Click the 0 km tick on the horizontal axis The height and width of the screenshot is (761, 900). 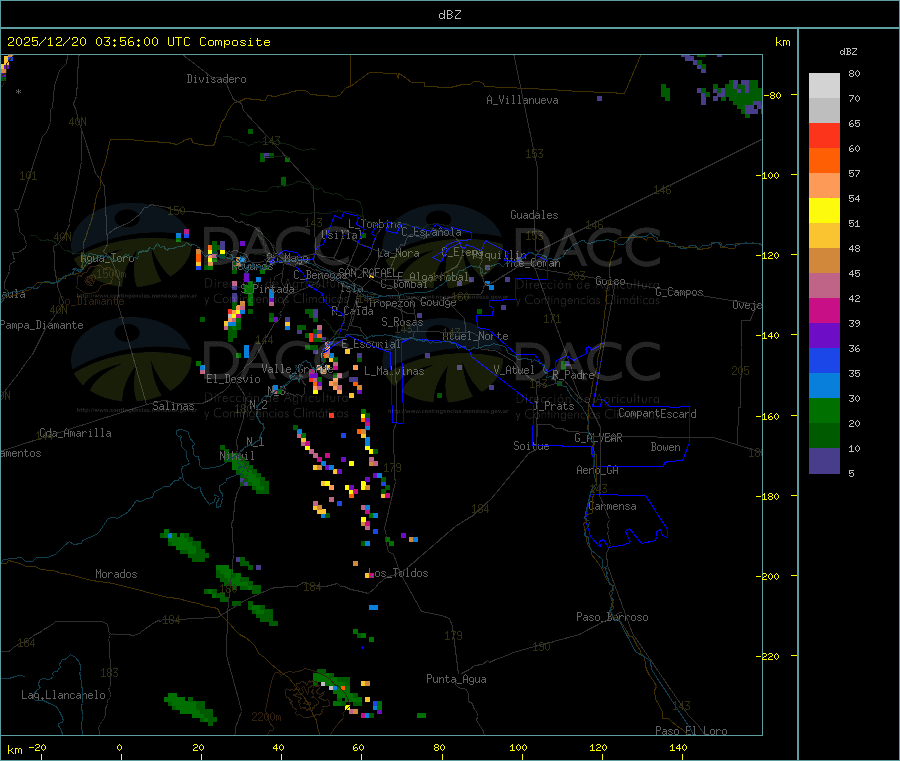119,748
